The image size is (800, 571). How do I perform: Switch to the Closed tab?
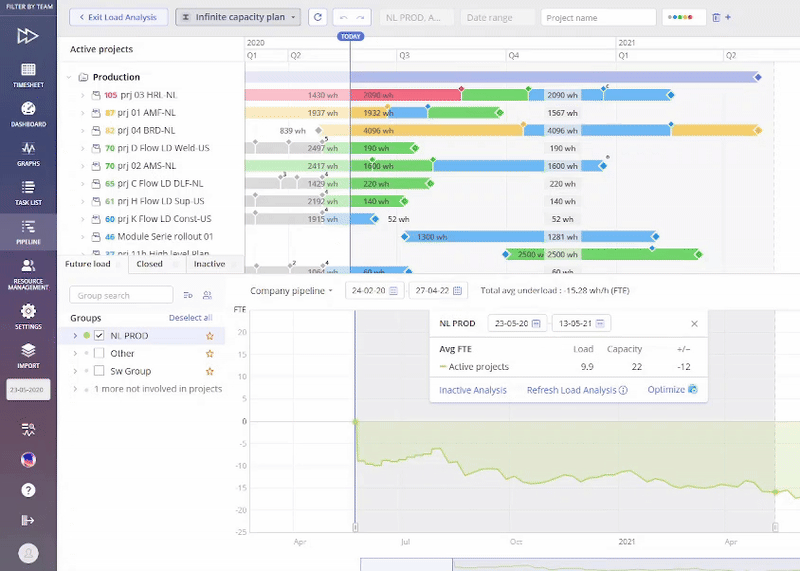pyautogui.click(x=149, y=264)
